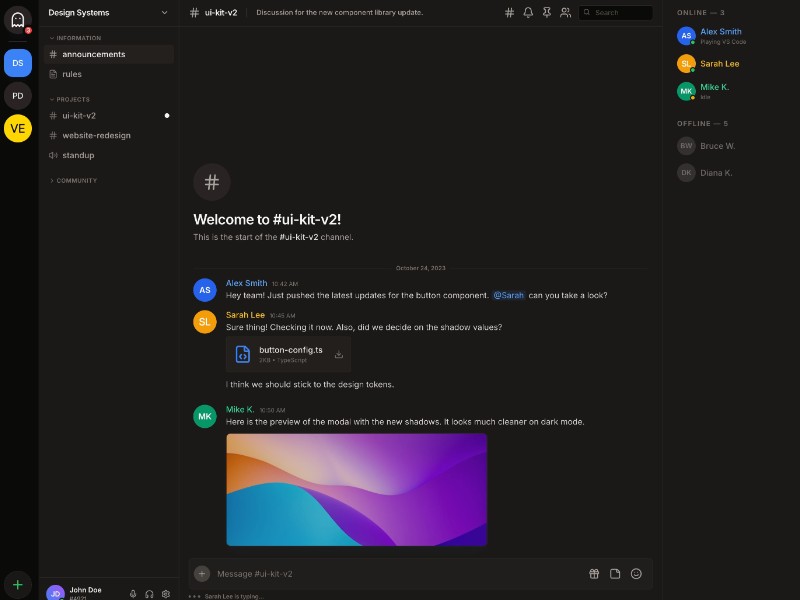Open the ui-kit-v2 channel in sidebar
The height and width of the screenshot is (600, 800).
[109, 116]
